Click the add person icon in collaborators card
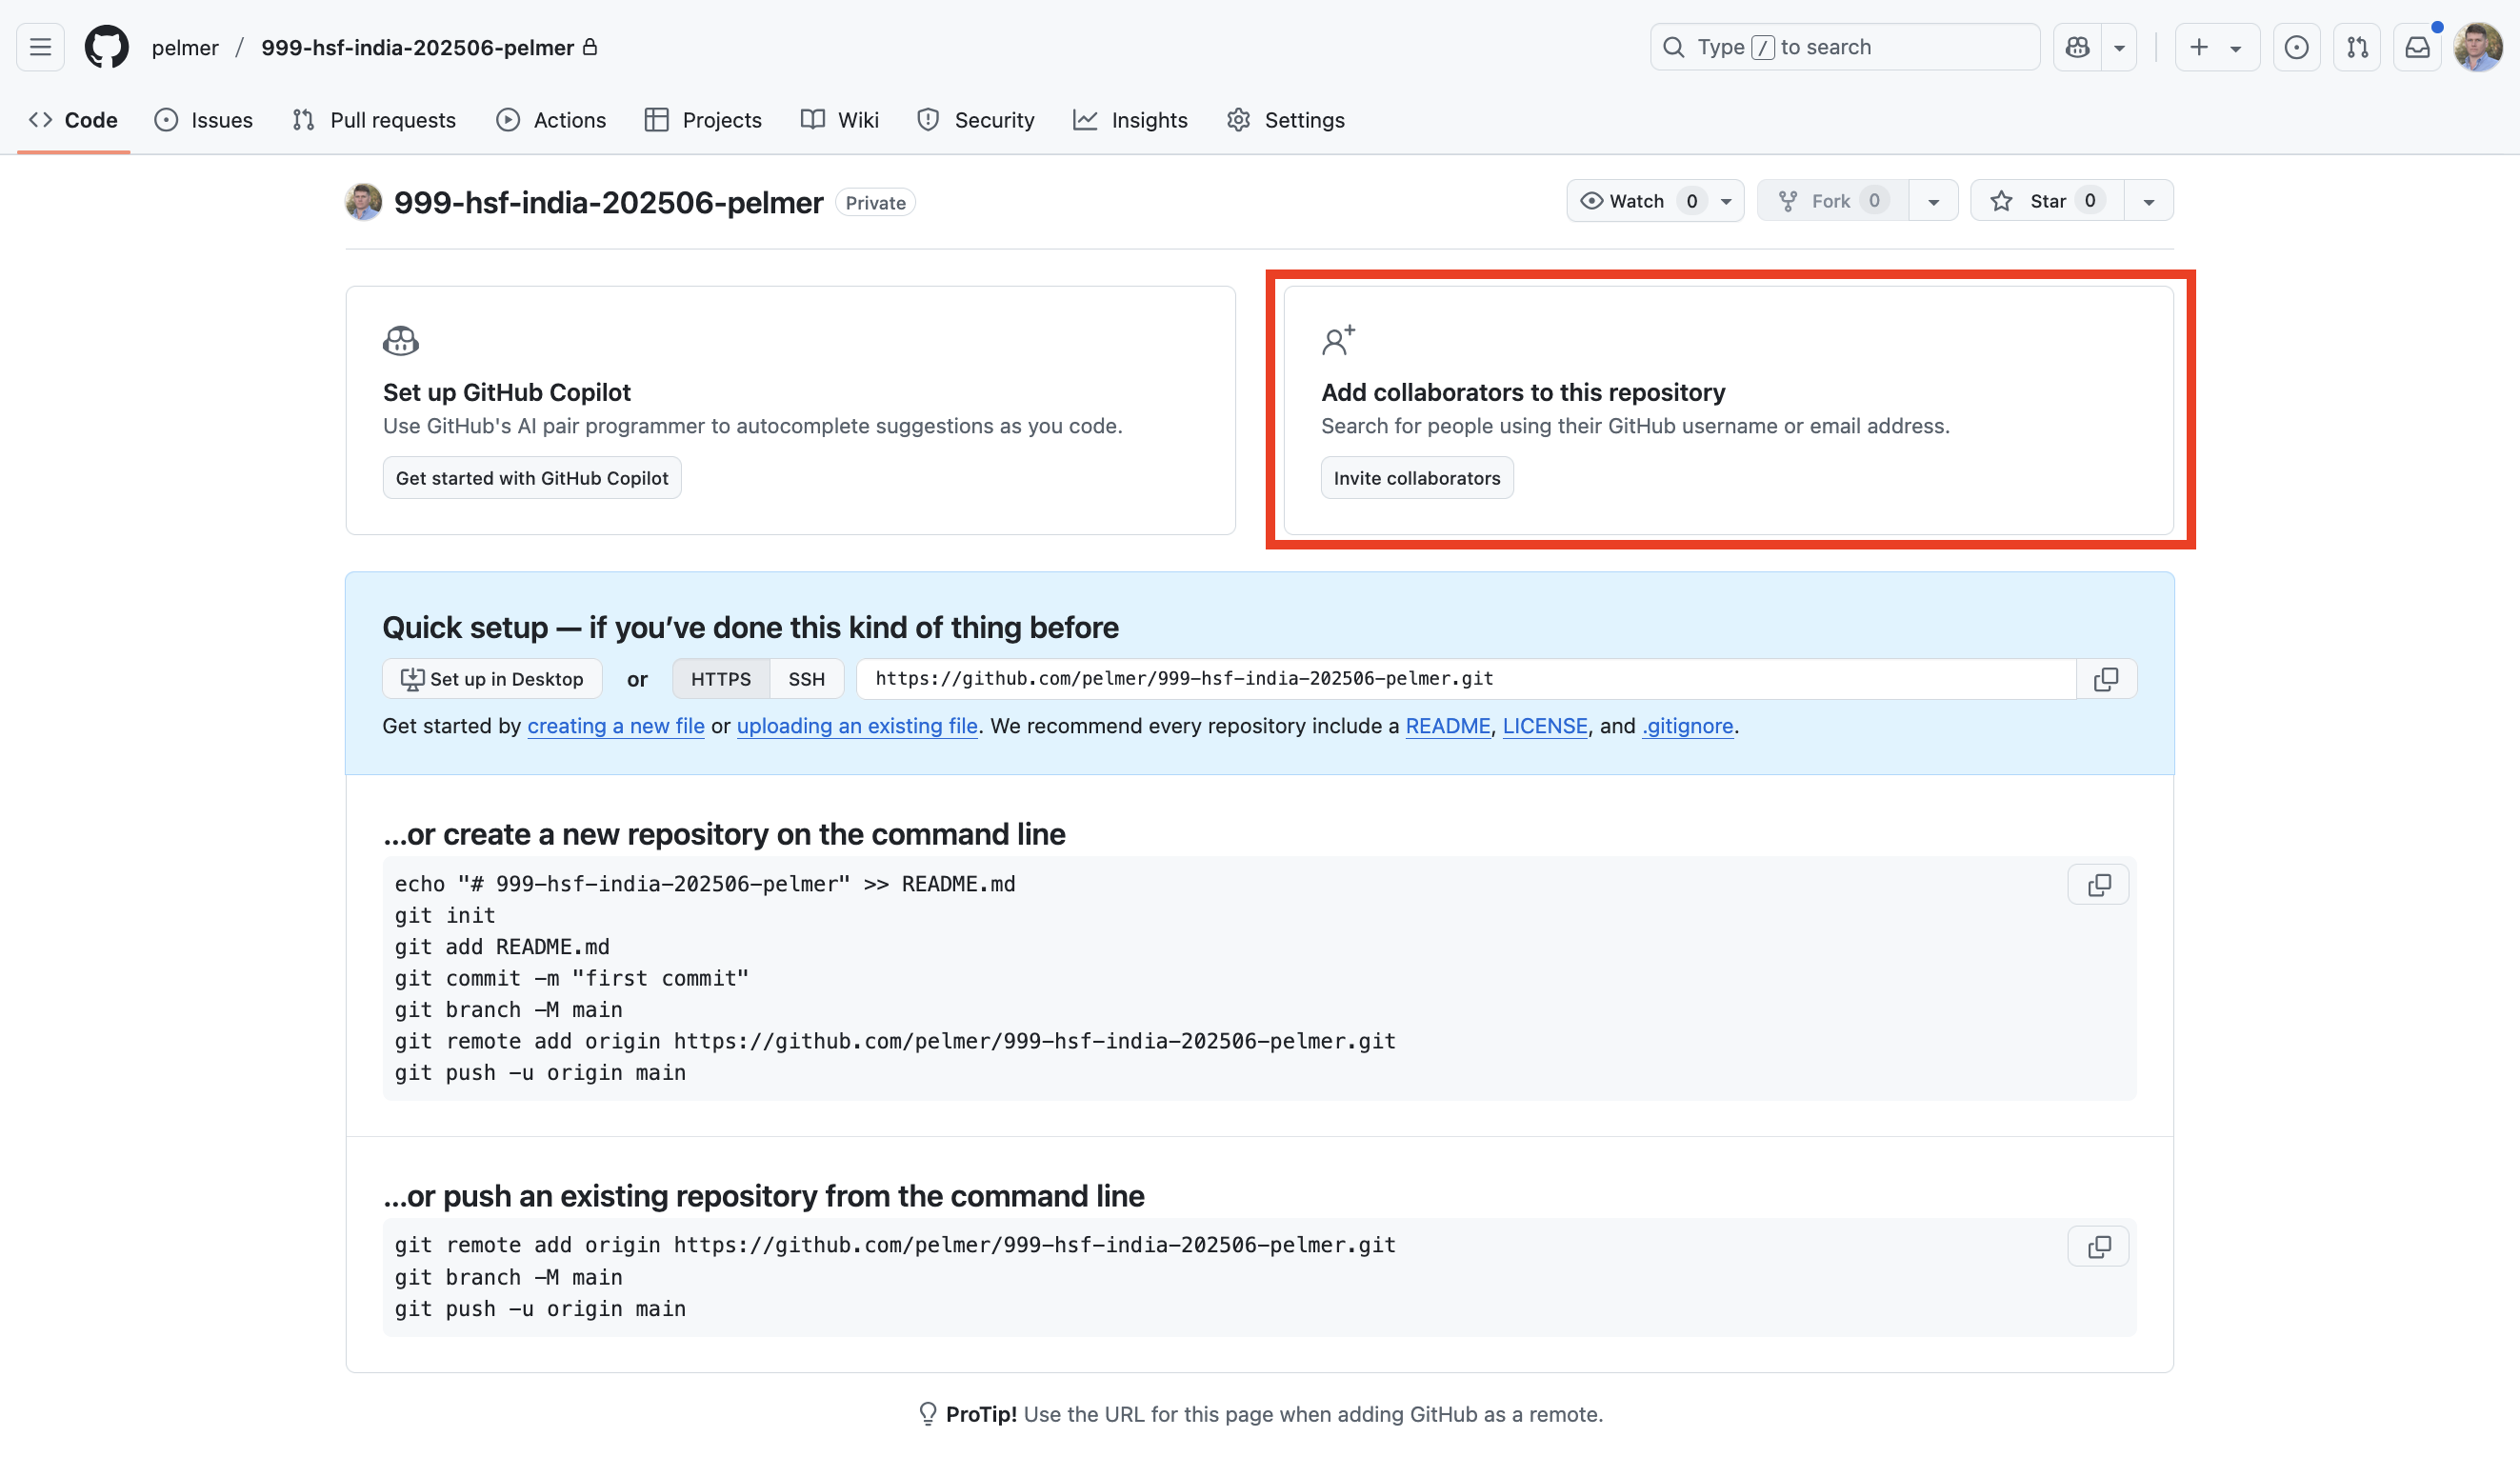Screen dimensions: 2520x1457 [x=1338, y=340]
